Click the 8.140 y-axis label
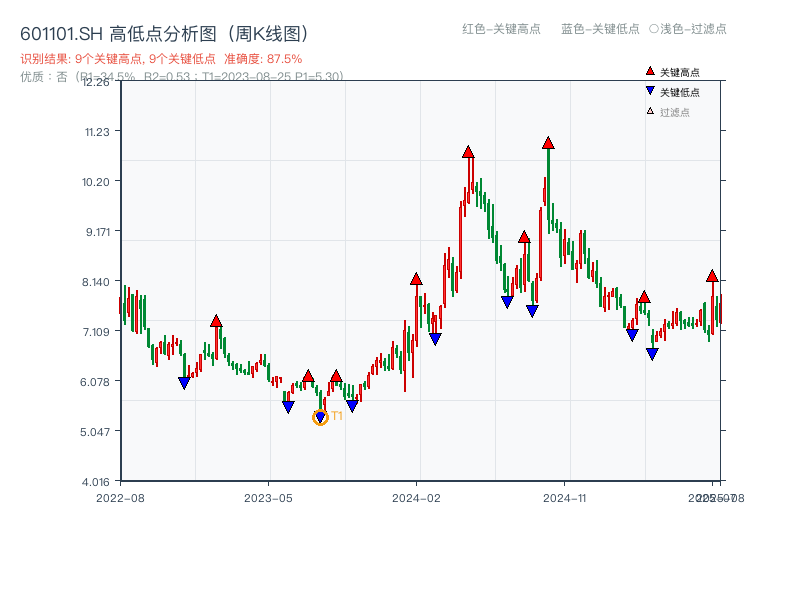The image size is (800, 600). 96,282
